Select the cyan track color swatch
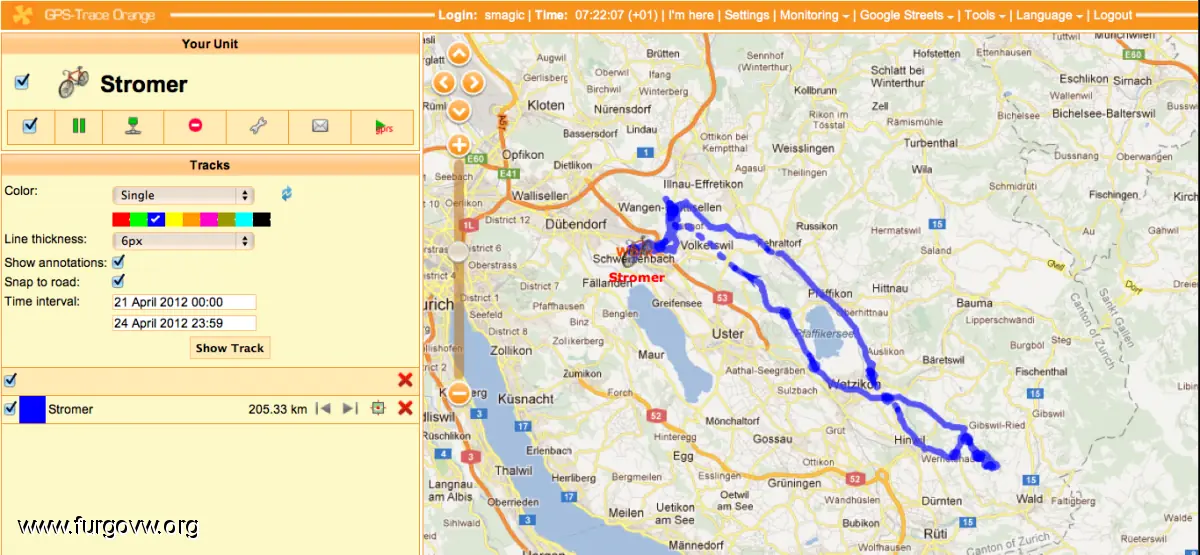Viewport: 1200px width, 555px height. (x=244, y=218)
